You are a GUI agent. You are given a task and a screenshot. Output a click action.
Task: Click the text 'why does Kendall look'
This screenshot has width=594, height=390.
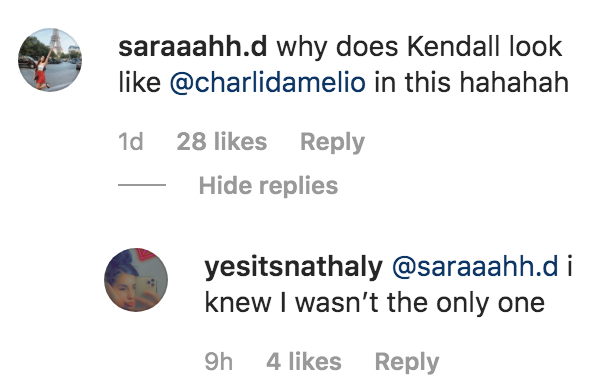point(419,47)
